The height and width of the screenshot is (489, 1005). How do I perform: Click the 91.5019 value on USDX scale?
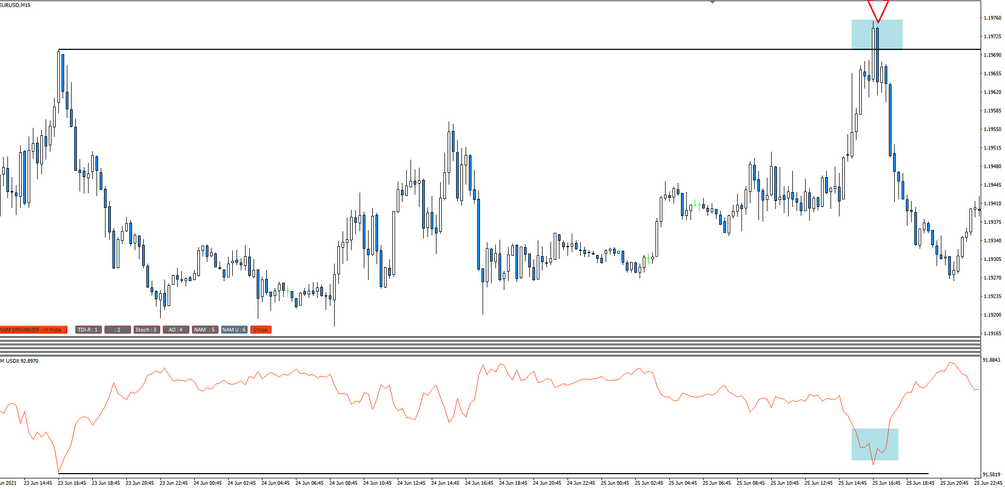[992, 468]
